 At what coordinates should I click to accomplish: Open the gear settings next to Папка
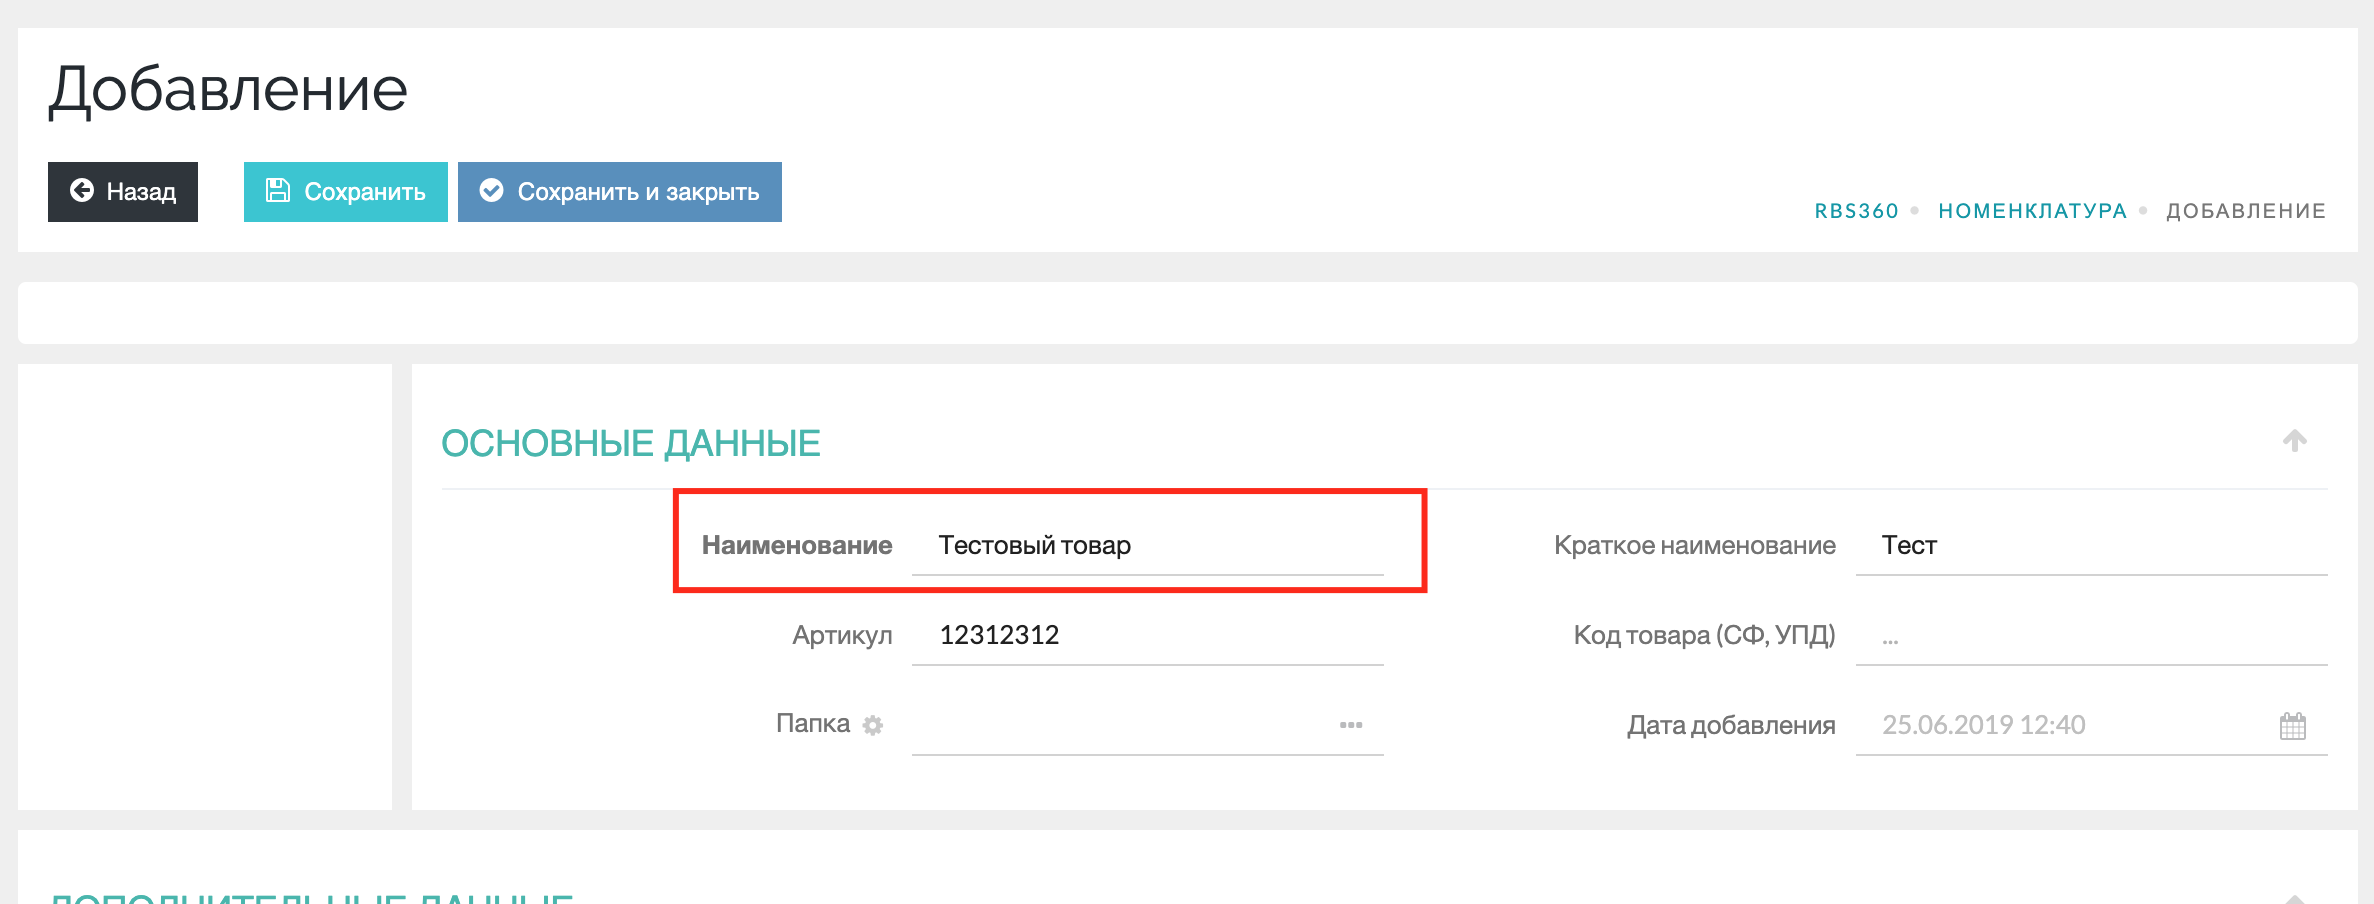click(873, 725)
